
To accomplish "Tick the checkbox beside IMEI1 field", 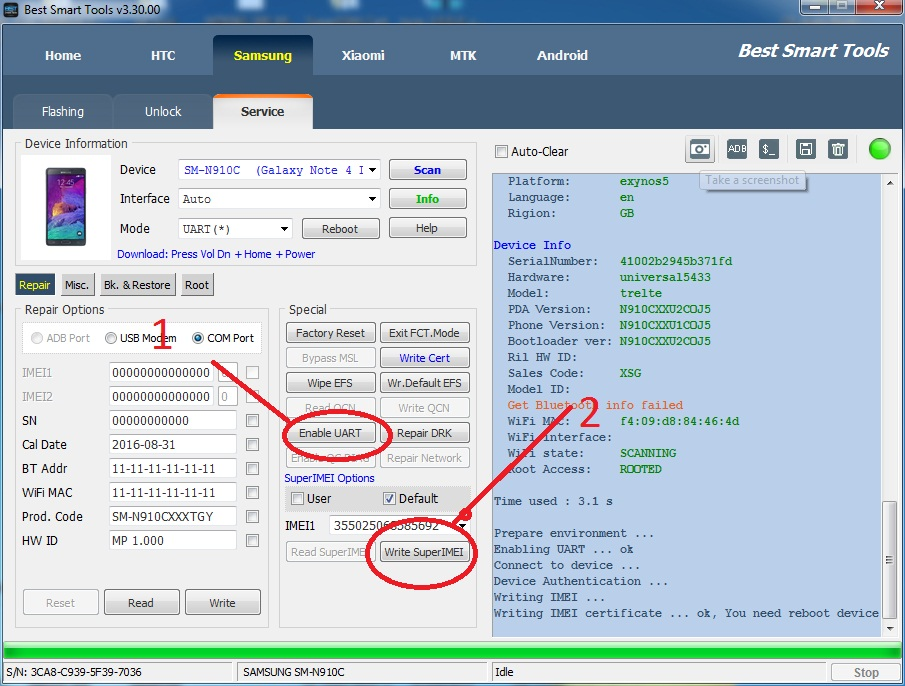I will [x=252, y=373].
